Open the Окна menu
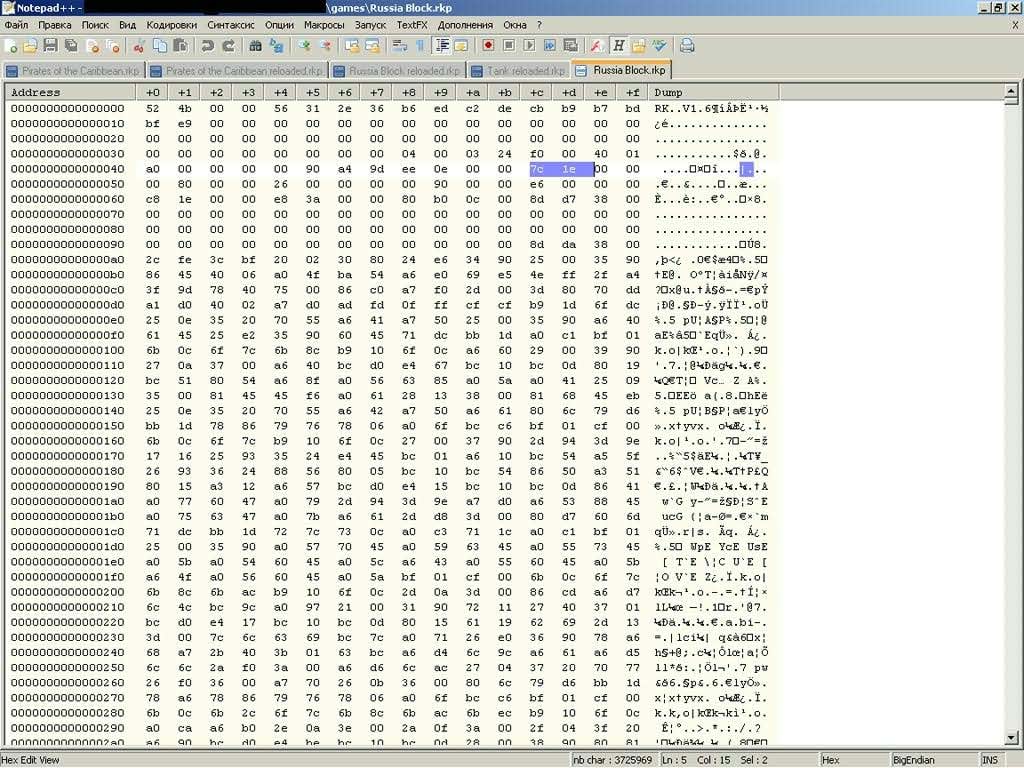This screenshot has height=768, width=1024. (x=515, y=25)
